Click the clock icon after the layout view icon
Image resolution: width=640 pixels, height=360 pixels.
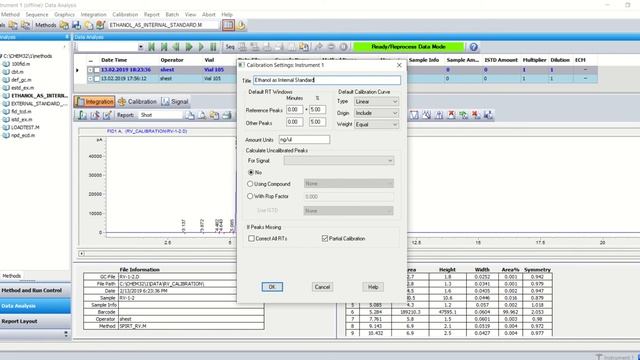click(x=241, y=25)
